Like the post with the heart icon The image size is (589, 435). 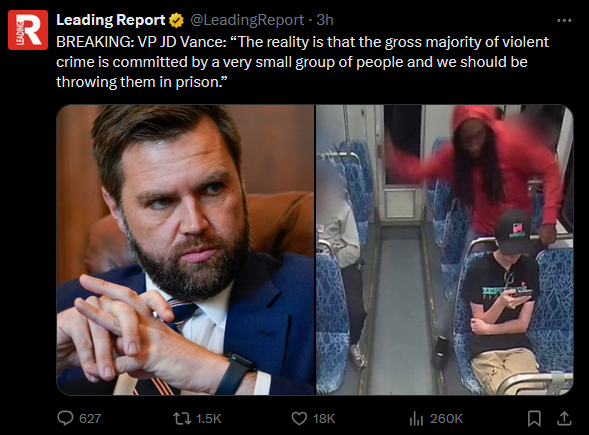299,418
